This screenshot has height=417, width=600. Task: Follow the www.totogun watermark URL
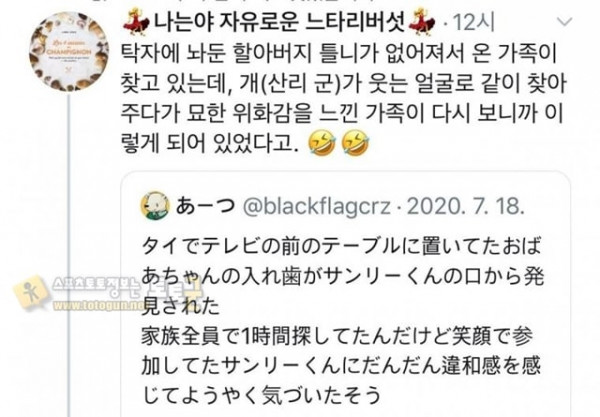[x=98, y=305]
